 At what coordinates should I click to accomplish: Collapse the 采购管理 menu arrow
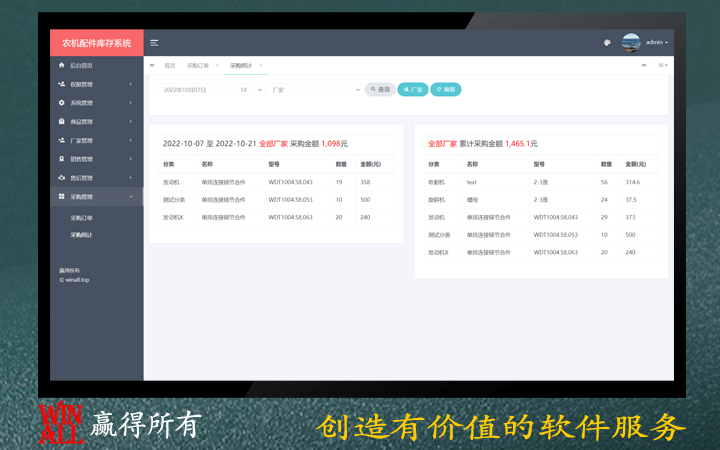click(x=131, y=197)
